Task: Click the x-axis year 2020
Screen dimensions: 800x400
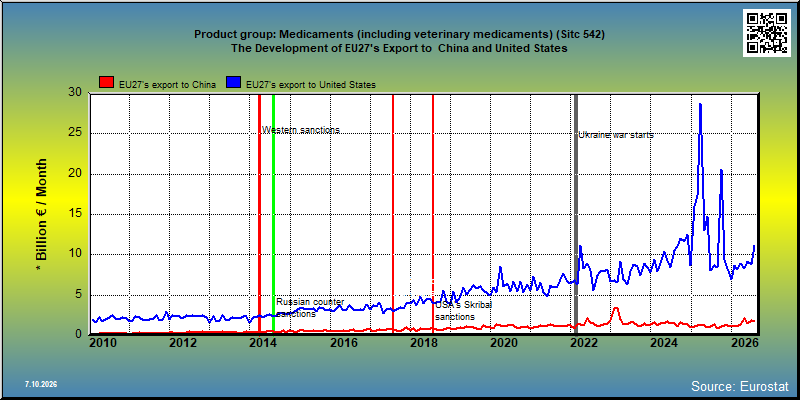Action: coord(504,343)
